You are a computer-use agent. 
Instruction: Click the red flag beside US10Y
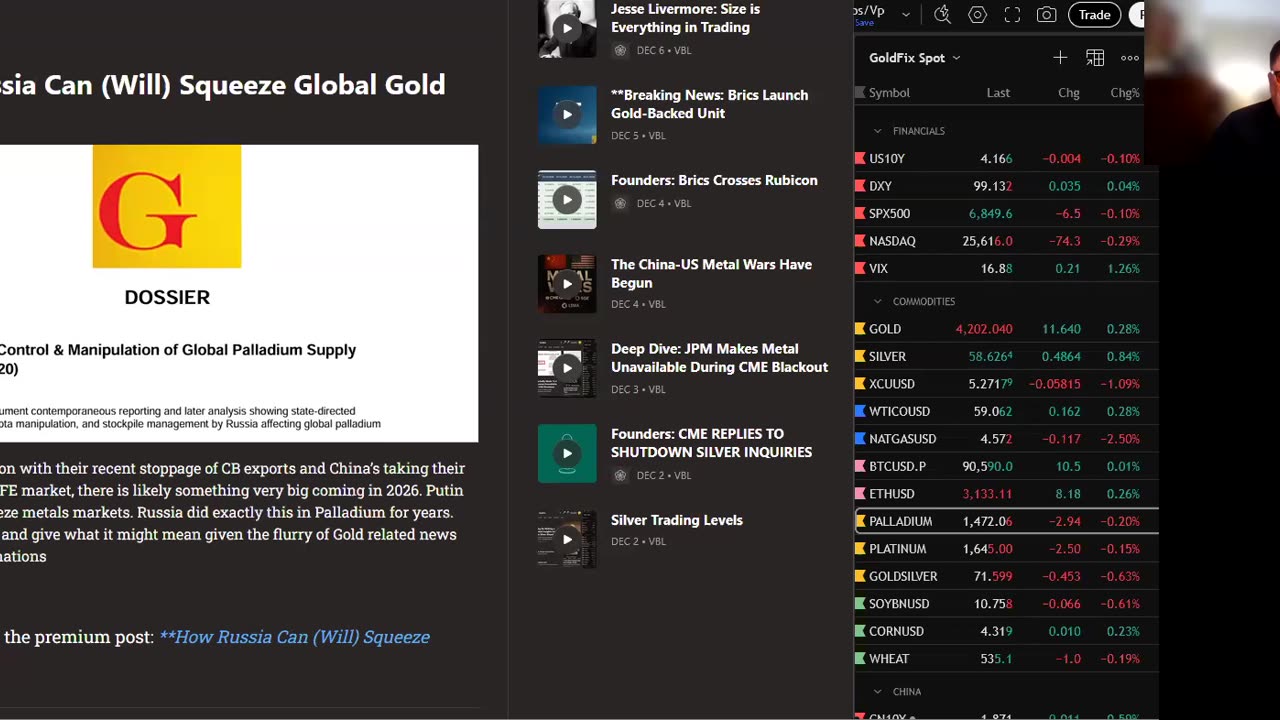click(860, 159)
